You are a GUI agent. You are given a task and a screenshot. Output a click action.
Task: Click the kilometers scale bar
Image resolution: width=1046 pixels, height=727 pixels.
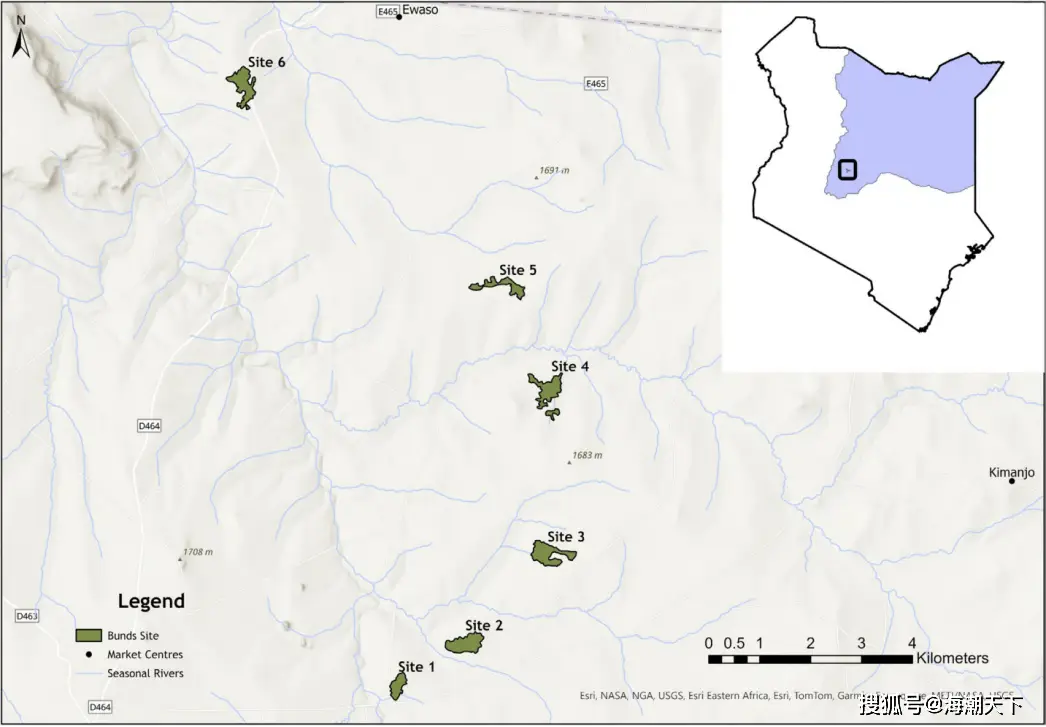click(x=809, y=659)
